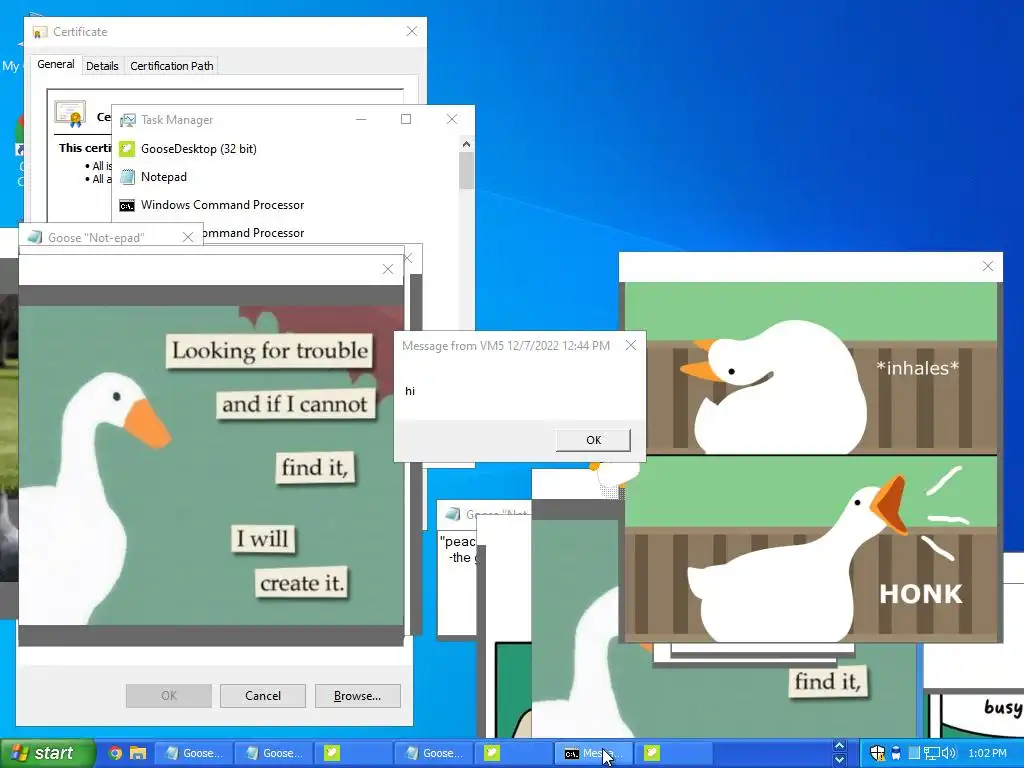This screenshot has height=768, width=1024.
Task: Click the Task Manager scrollbar up arrow
Action: [x=466, y=144]
